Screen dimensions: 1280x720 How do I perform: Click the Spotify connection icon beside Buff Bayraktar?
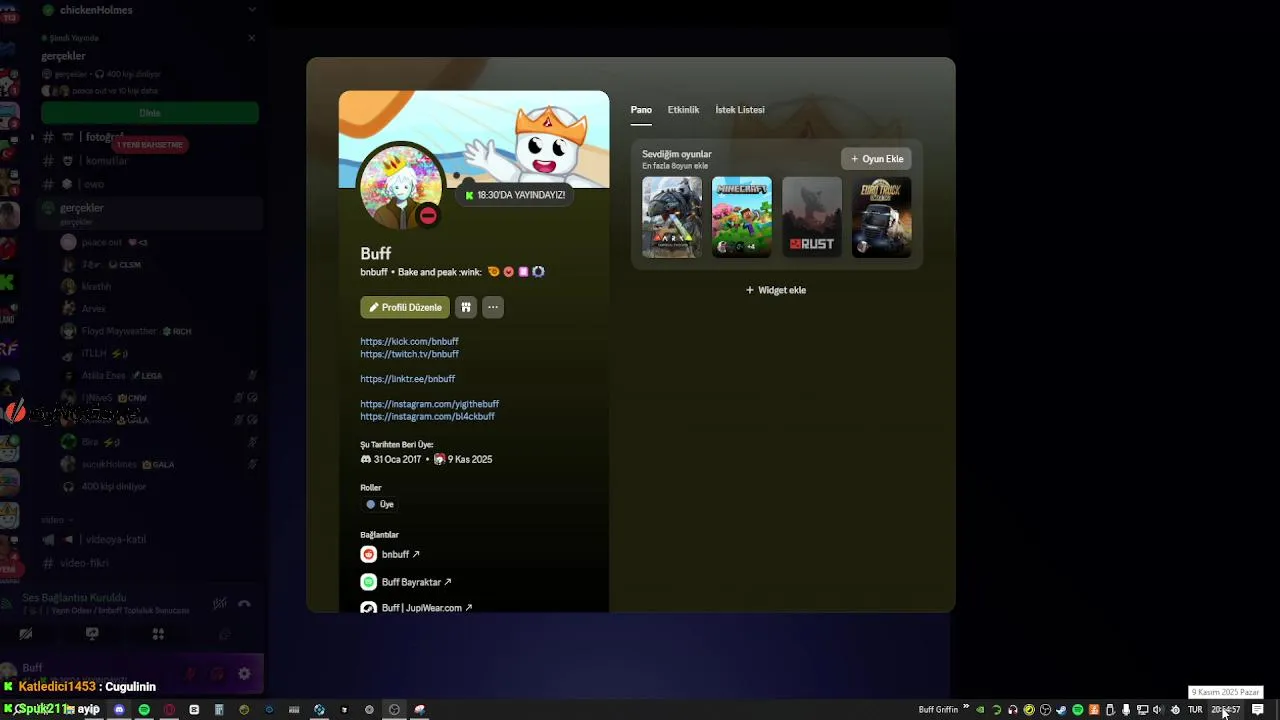369,582
